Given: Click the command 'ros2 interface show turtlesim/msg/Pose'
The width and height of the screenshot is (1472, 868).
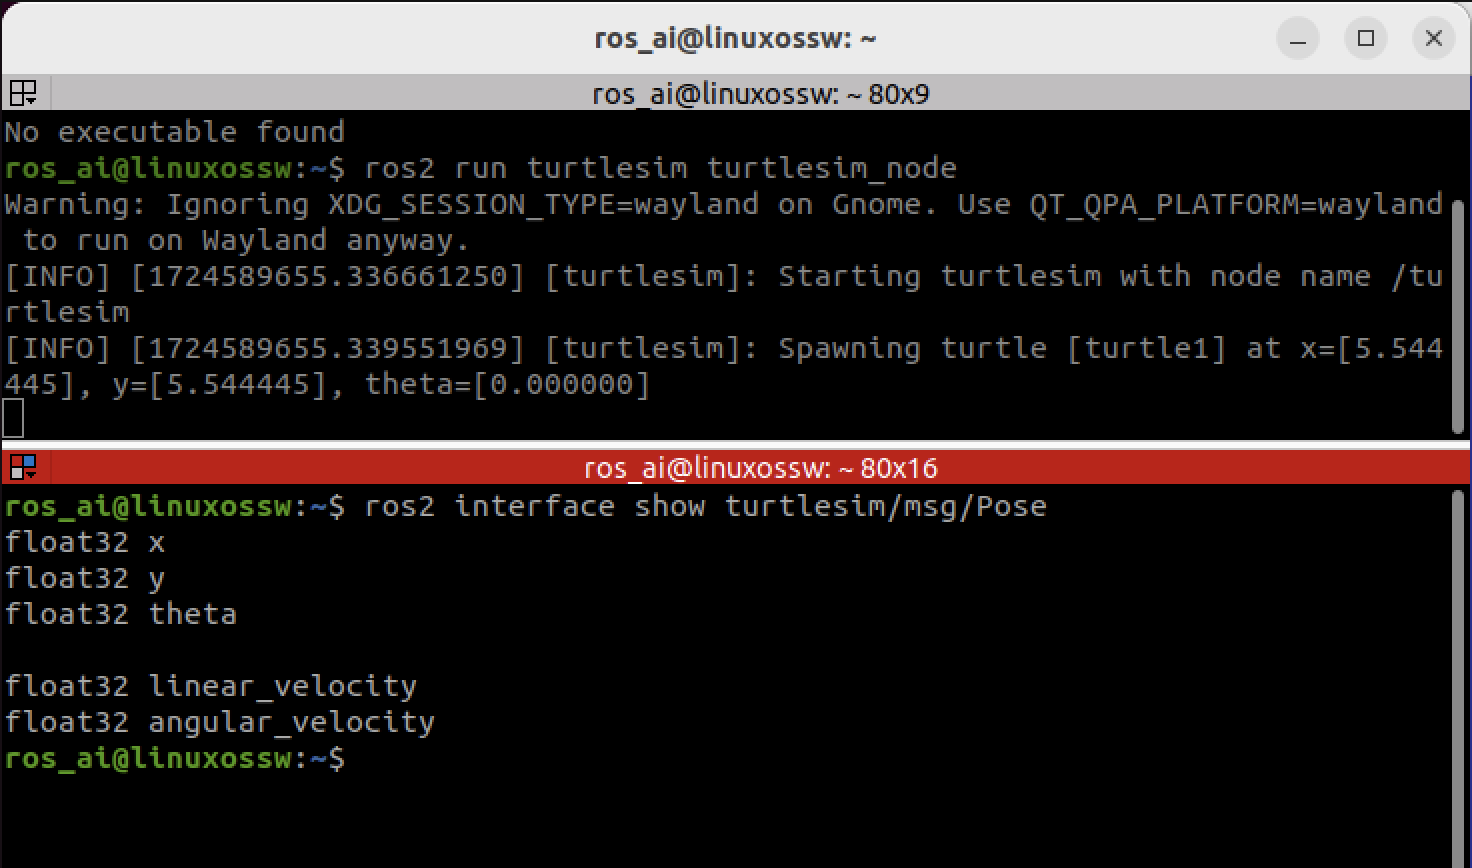Looking at the screenshot, I should pos(706,505).
